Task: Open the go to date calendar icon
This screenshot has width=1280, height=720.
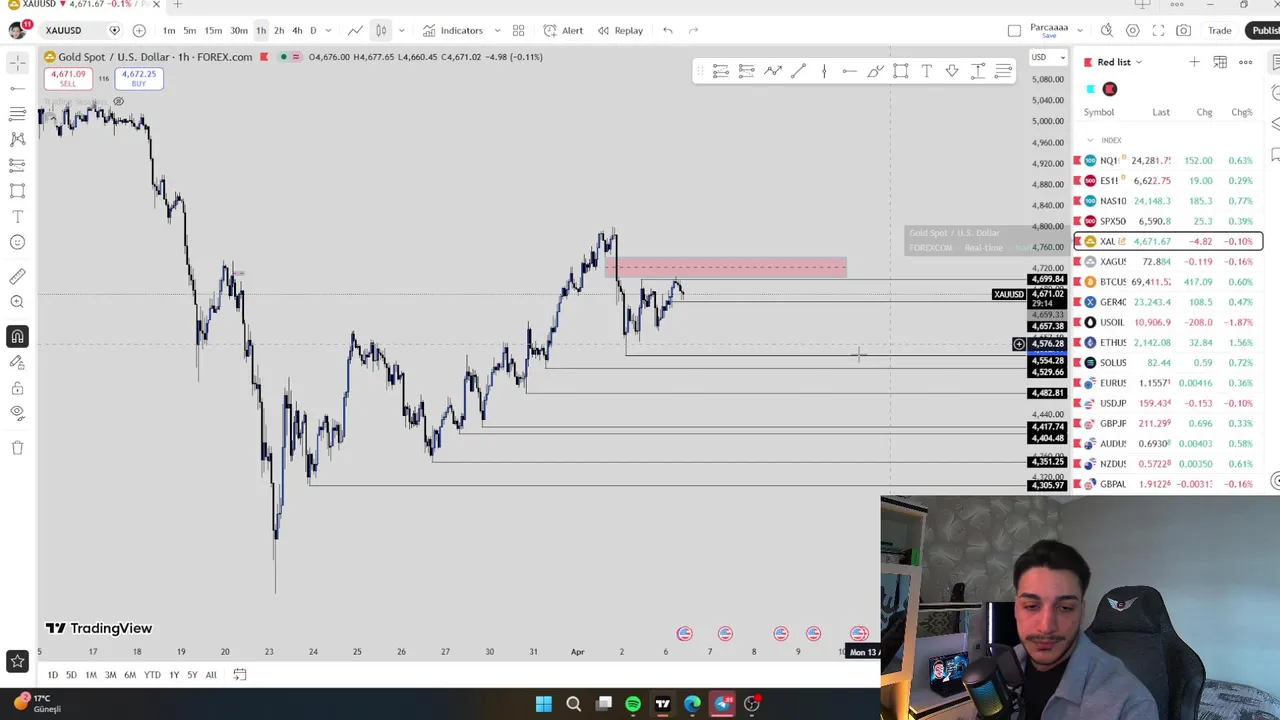Action: [240, 675]
